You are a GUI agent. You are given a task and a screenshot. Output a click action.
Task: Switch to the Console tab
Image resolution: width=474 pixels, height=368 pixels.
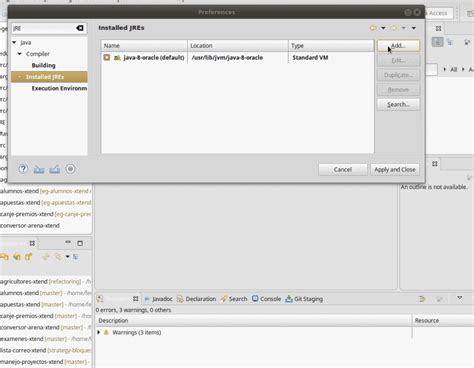click(x=266, y=299)
